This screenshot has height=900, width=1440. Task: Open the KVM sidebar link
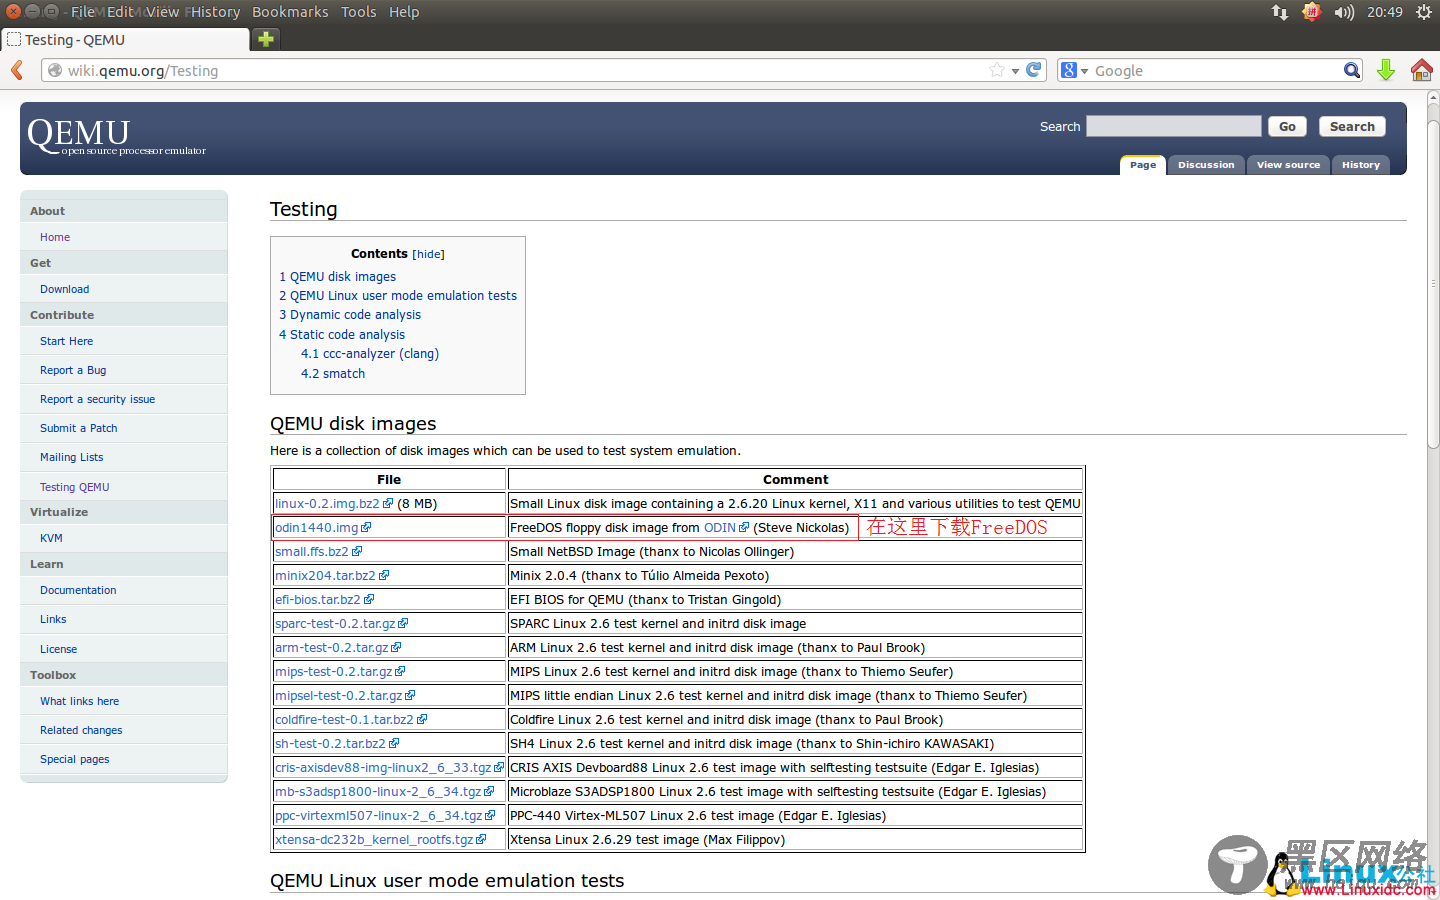click(51, 538)
